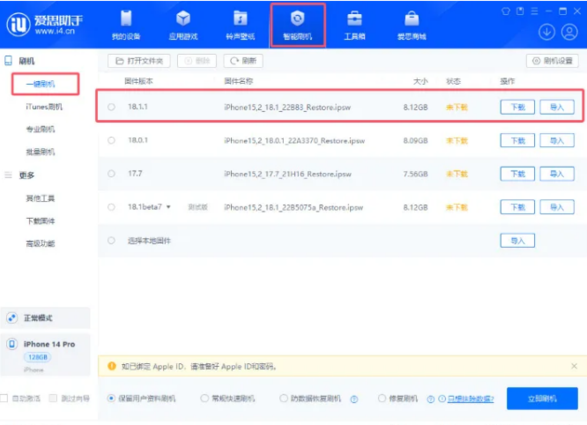Visit the 爱思商城 store tab
The height and width of the screenshot is (425, 587).
[x=412, y=25]
